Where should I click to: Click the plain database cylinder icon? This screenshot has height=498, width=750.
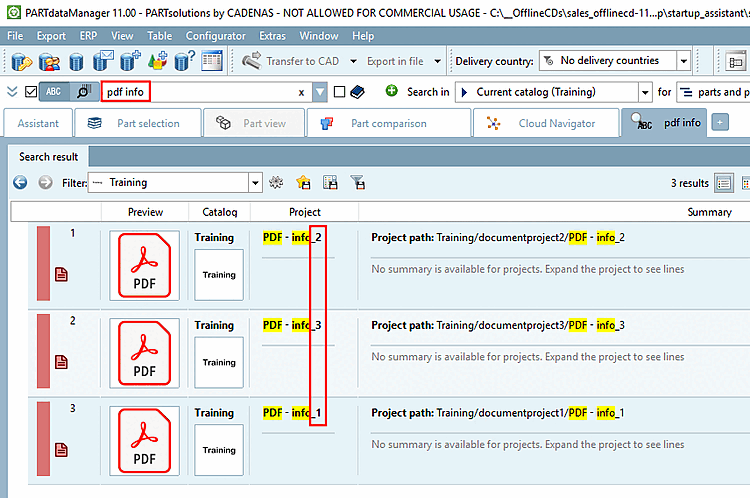pos(76,61)
